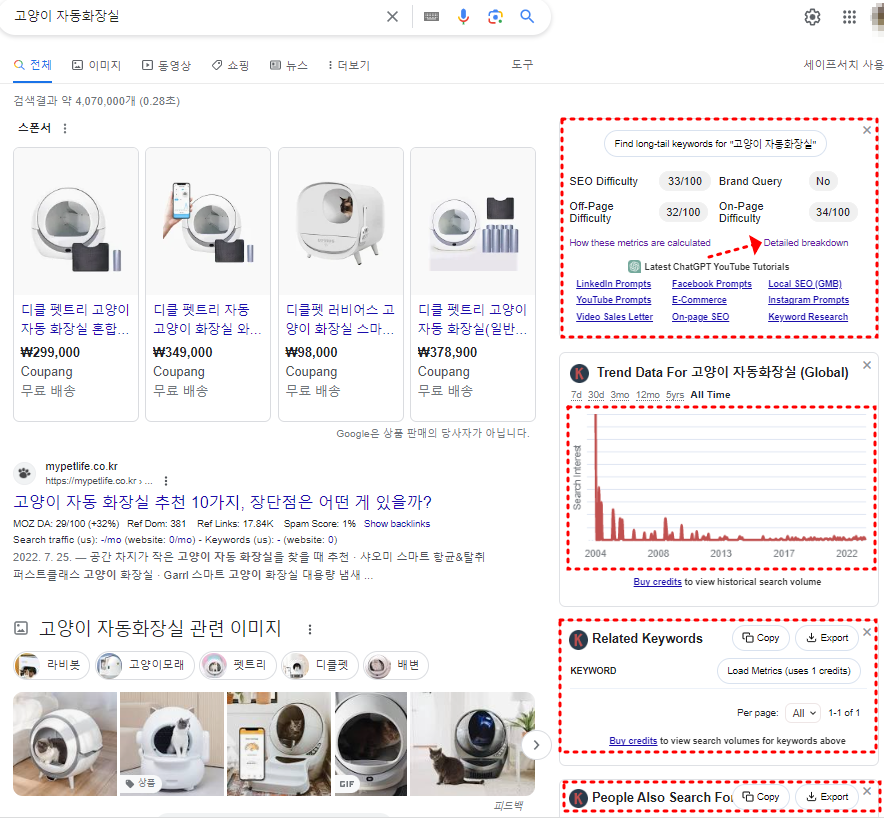Screen dimensions: 884x820
Task: Click Load Metrics (uses 1 credits)
Action: point(789,671)
